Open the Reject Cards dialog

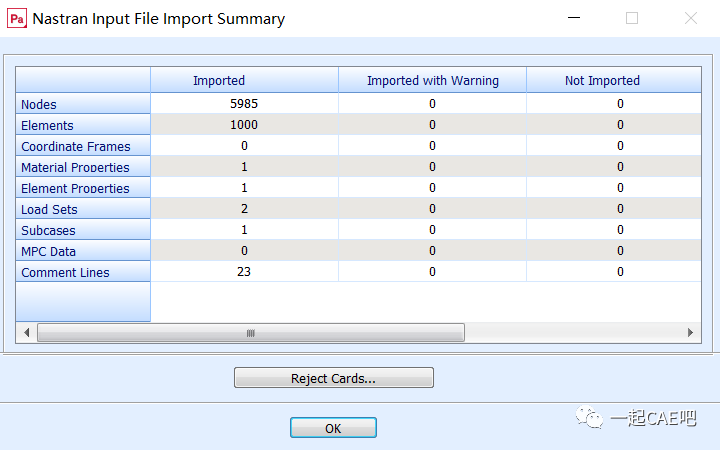pyautogui.click(x=333, y=378)
